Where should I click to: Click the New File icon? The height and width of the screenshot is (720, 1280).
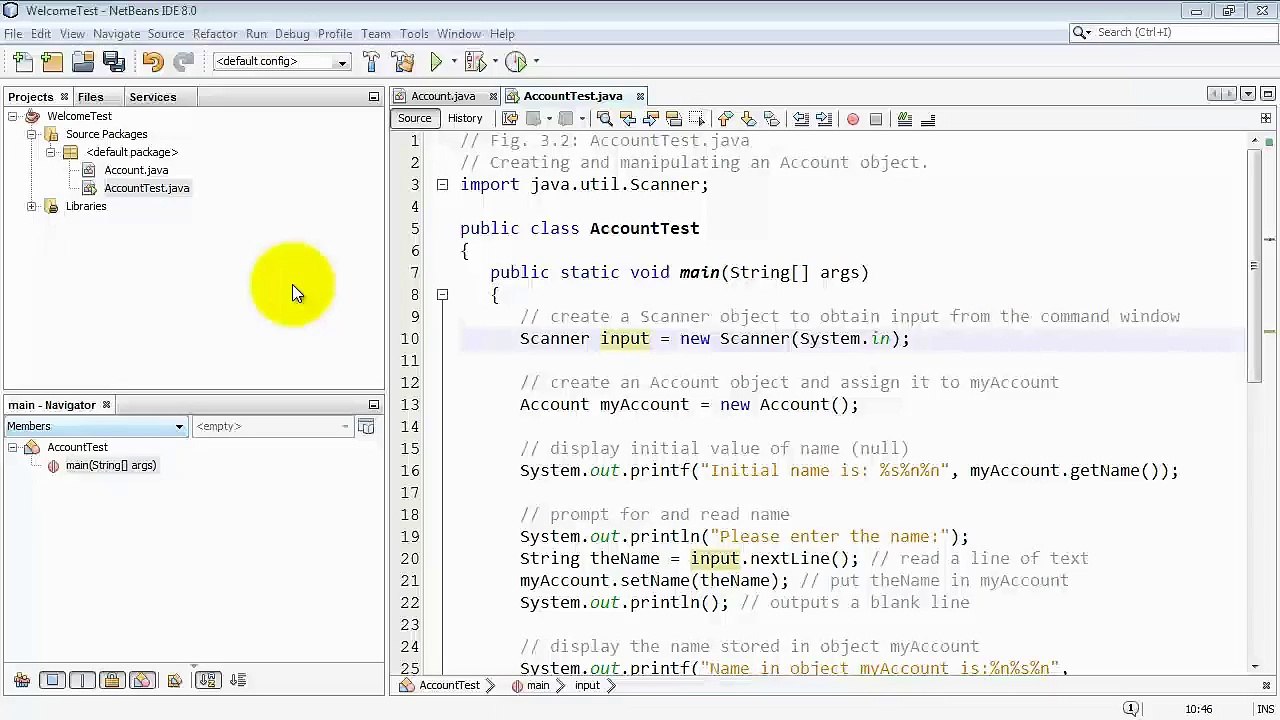[22, 62]
